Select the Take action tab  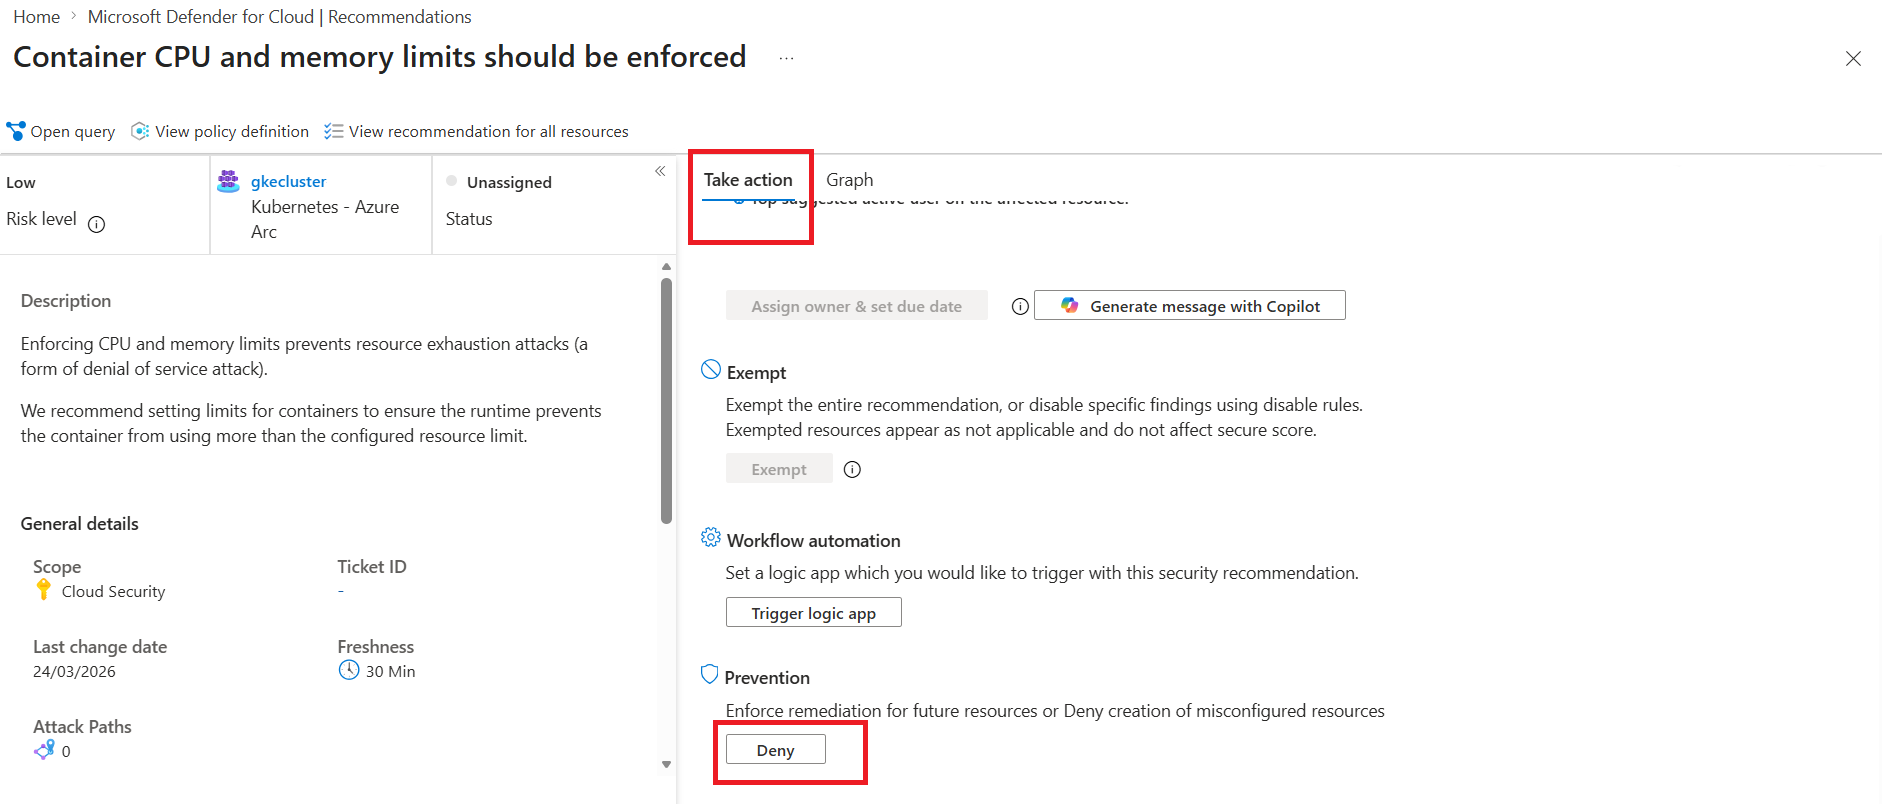[748, 180]
